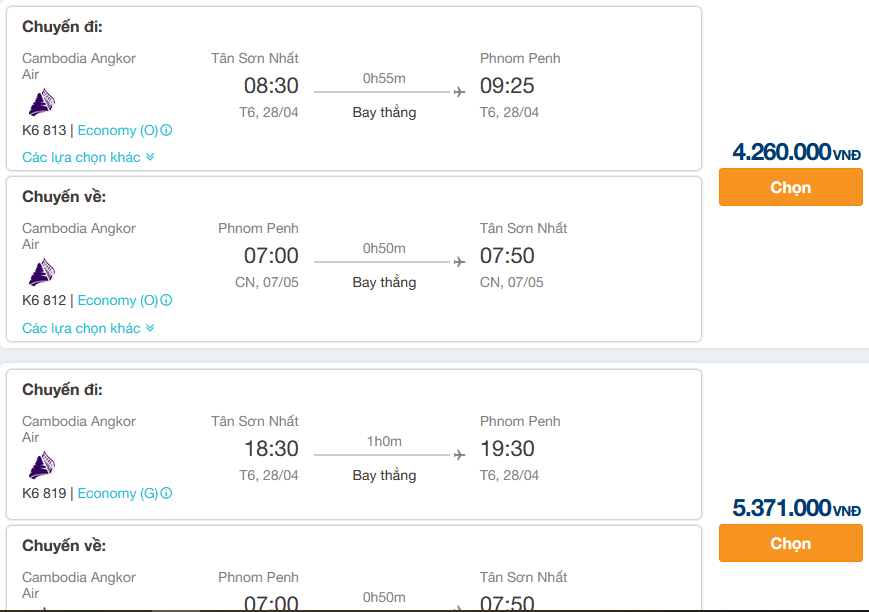Choose the 5.371.000 VNĐ round trip

pyautogui.click(x=790, y=543)
